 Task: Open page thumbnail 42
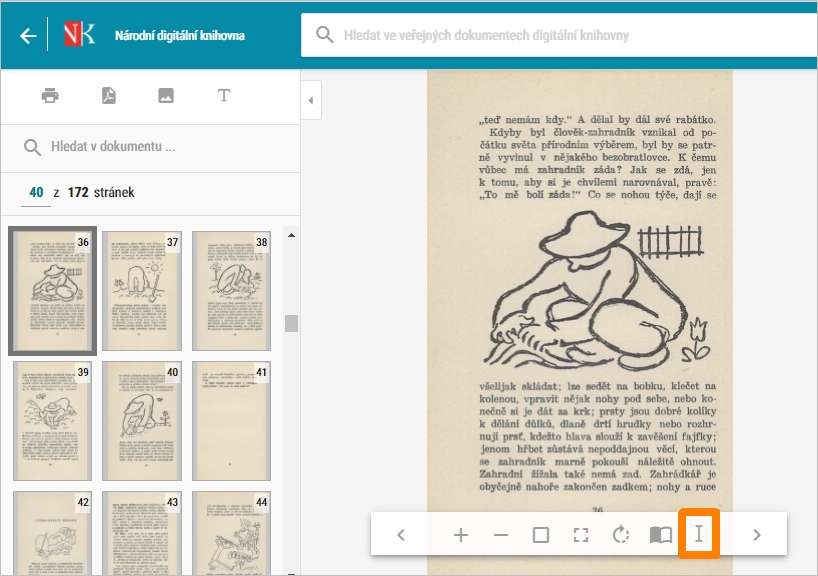[52, 533]
